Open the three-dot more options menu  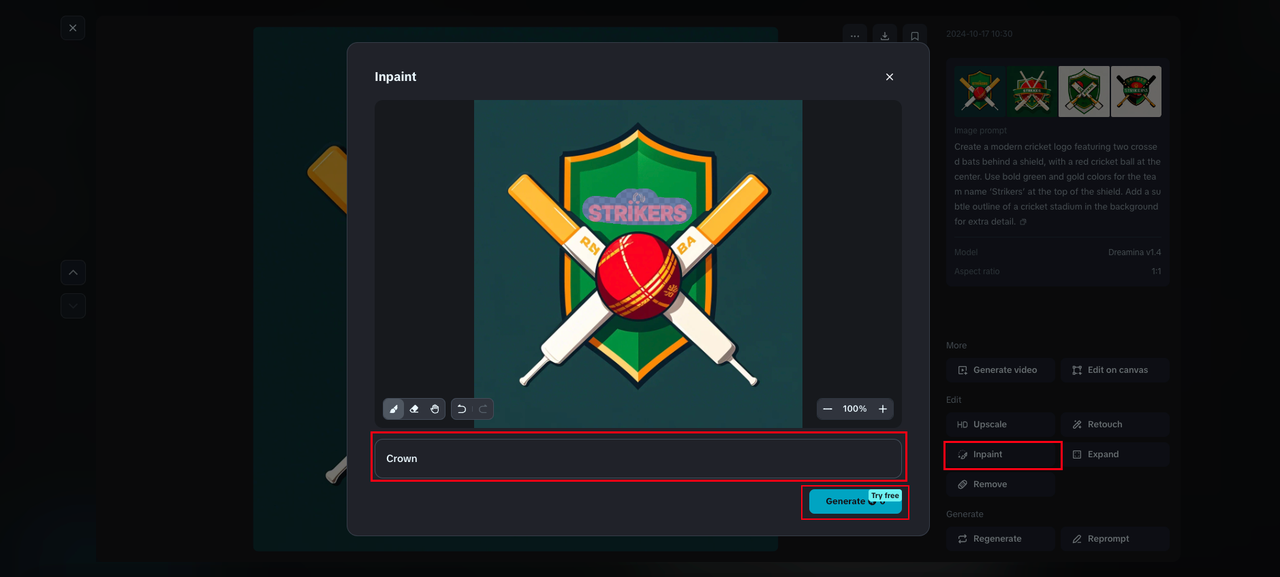(x=855, y=36)
